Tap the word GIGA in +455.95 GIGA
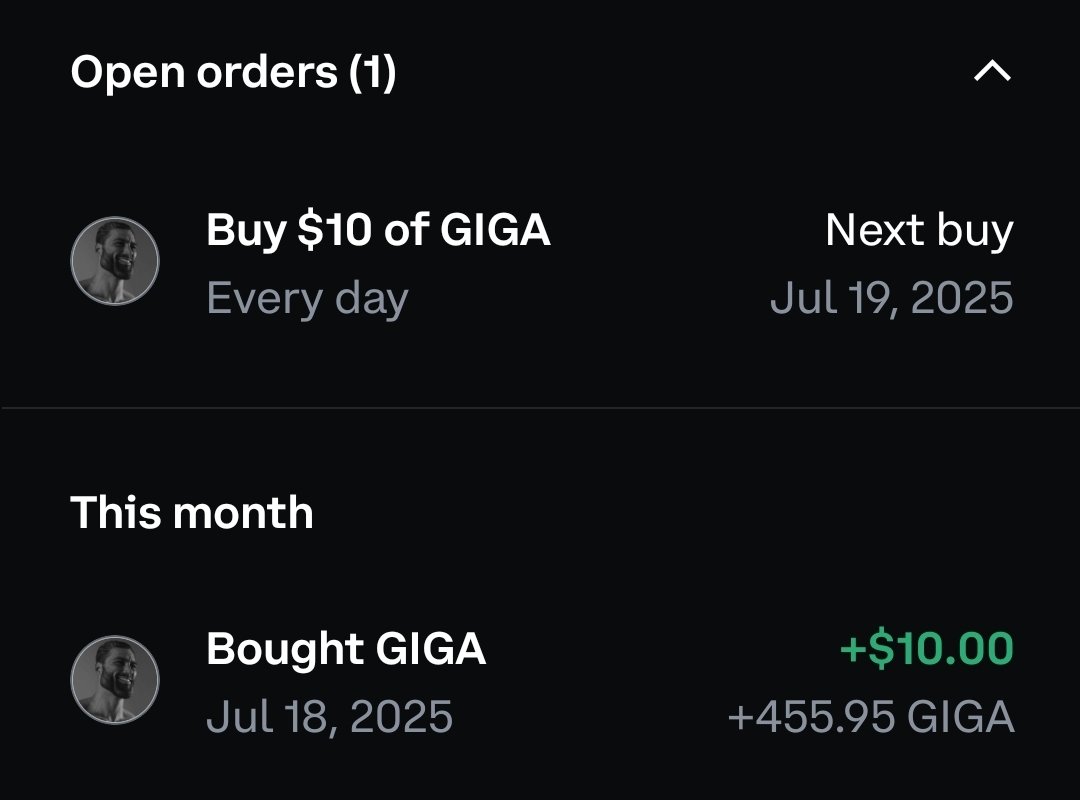The width and height of the screenshot is (1080, 800). (961, 717)
